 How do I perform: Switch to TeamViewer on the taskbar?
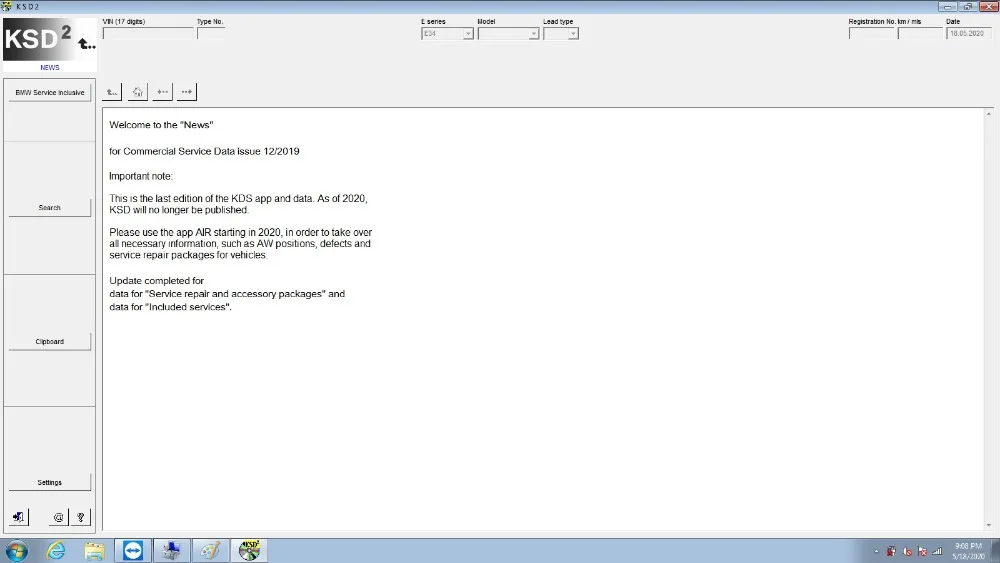point(133,550)
